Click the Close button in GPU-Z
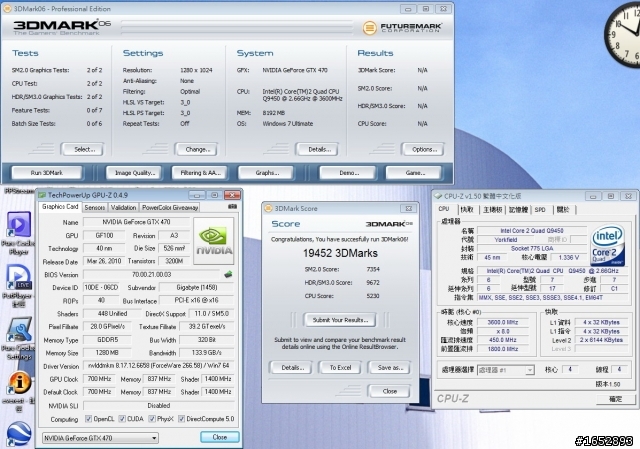This screenshot has height=449, width=640. point(220,437)
